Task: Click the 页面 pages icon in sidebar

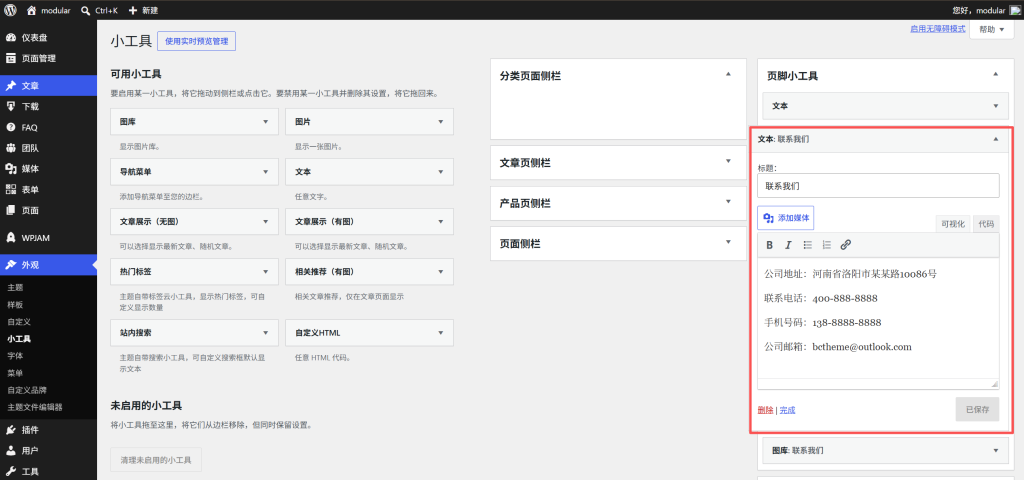Action: point(11,210)
